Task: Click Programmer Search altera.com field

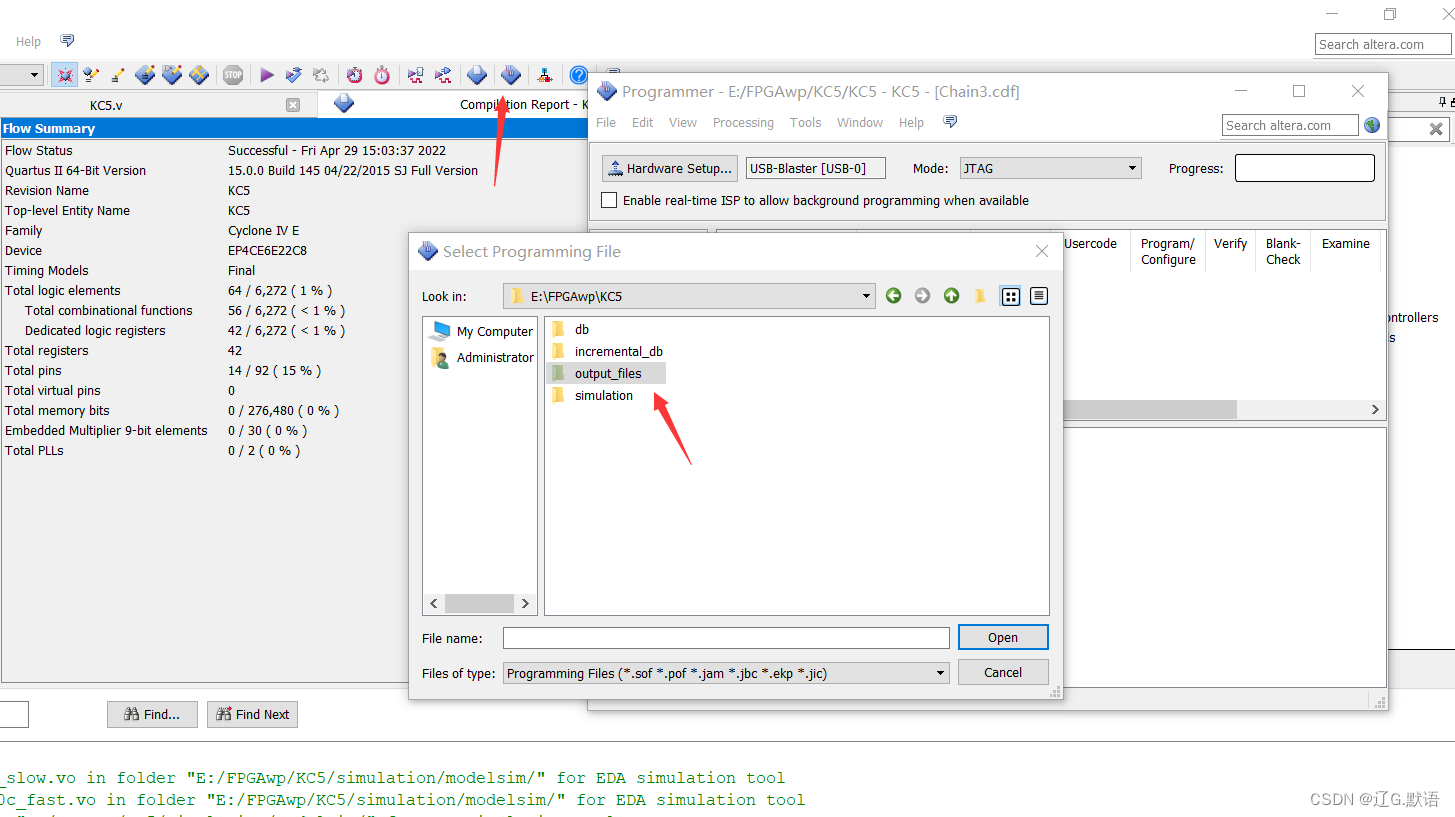Action: click(1290, 125)
